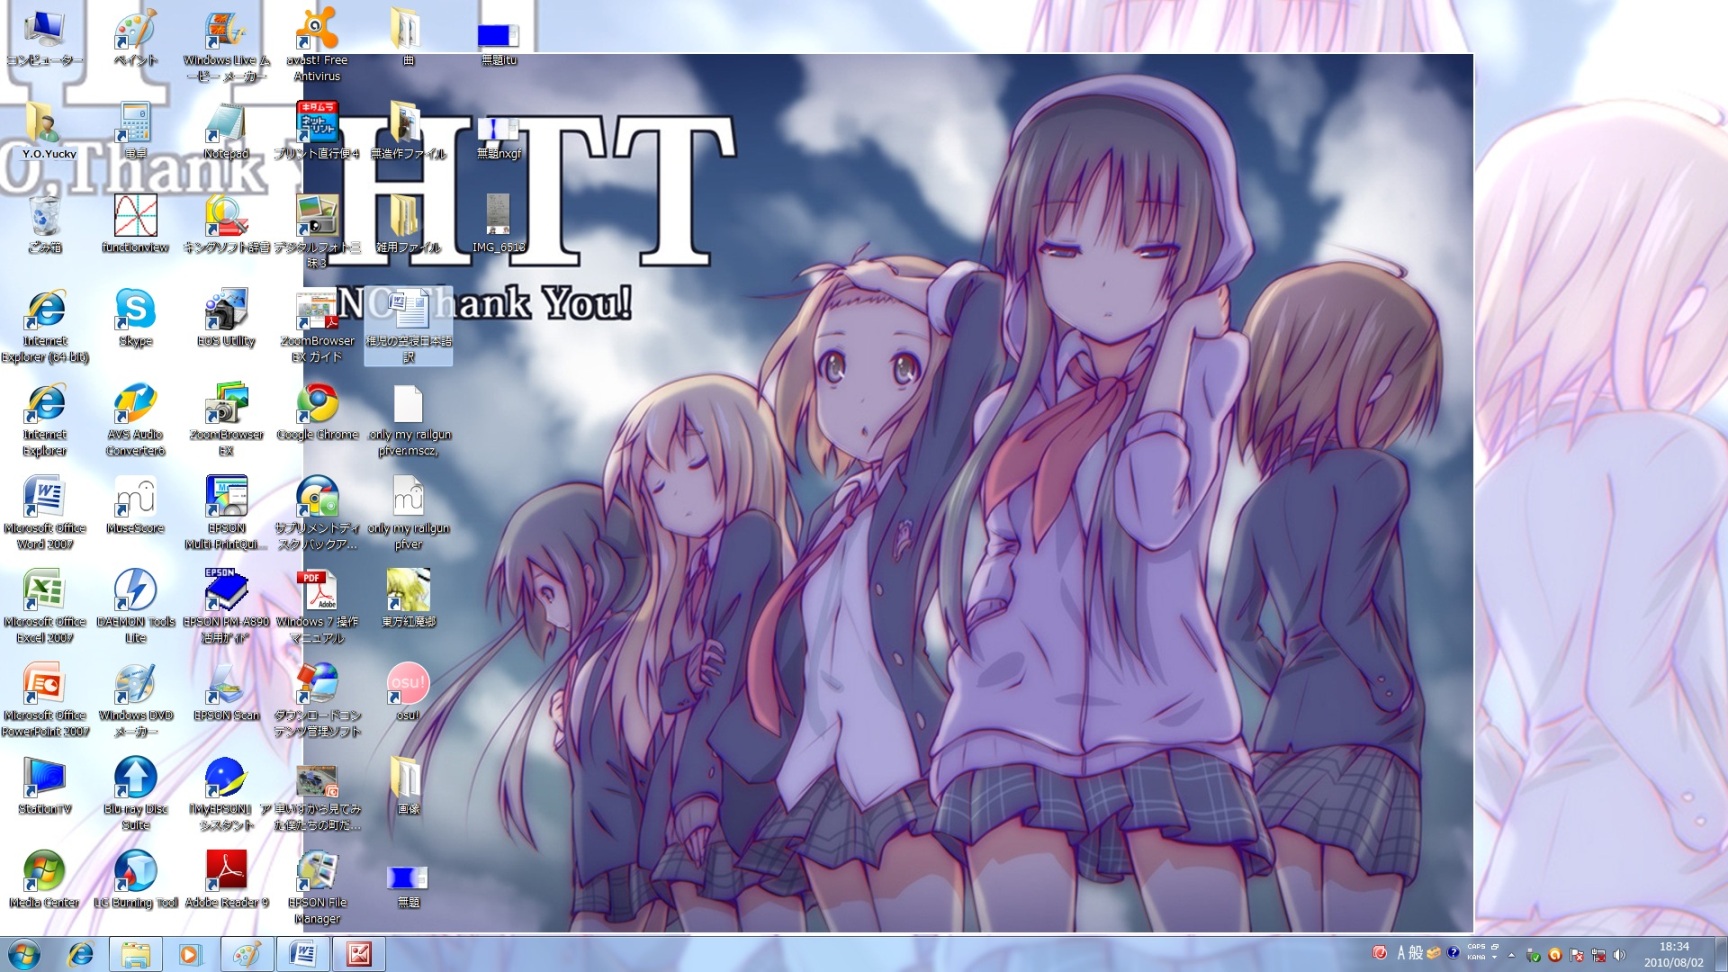Switch to the Paint taskbar window
This screenshot has width=1728, height=972.
click(x=246, y=954)
